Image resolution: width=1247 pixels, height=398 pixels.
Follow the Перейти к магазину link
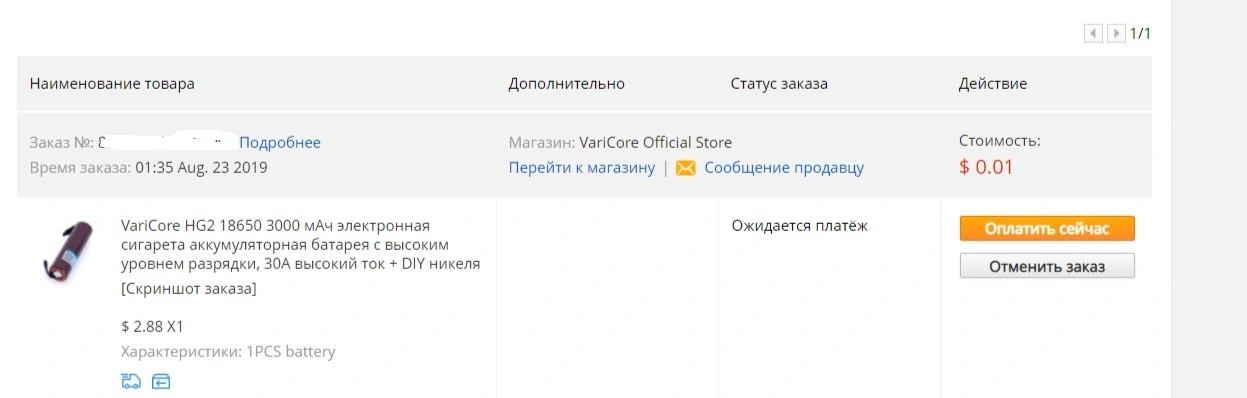click(x=582, y=168)
